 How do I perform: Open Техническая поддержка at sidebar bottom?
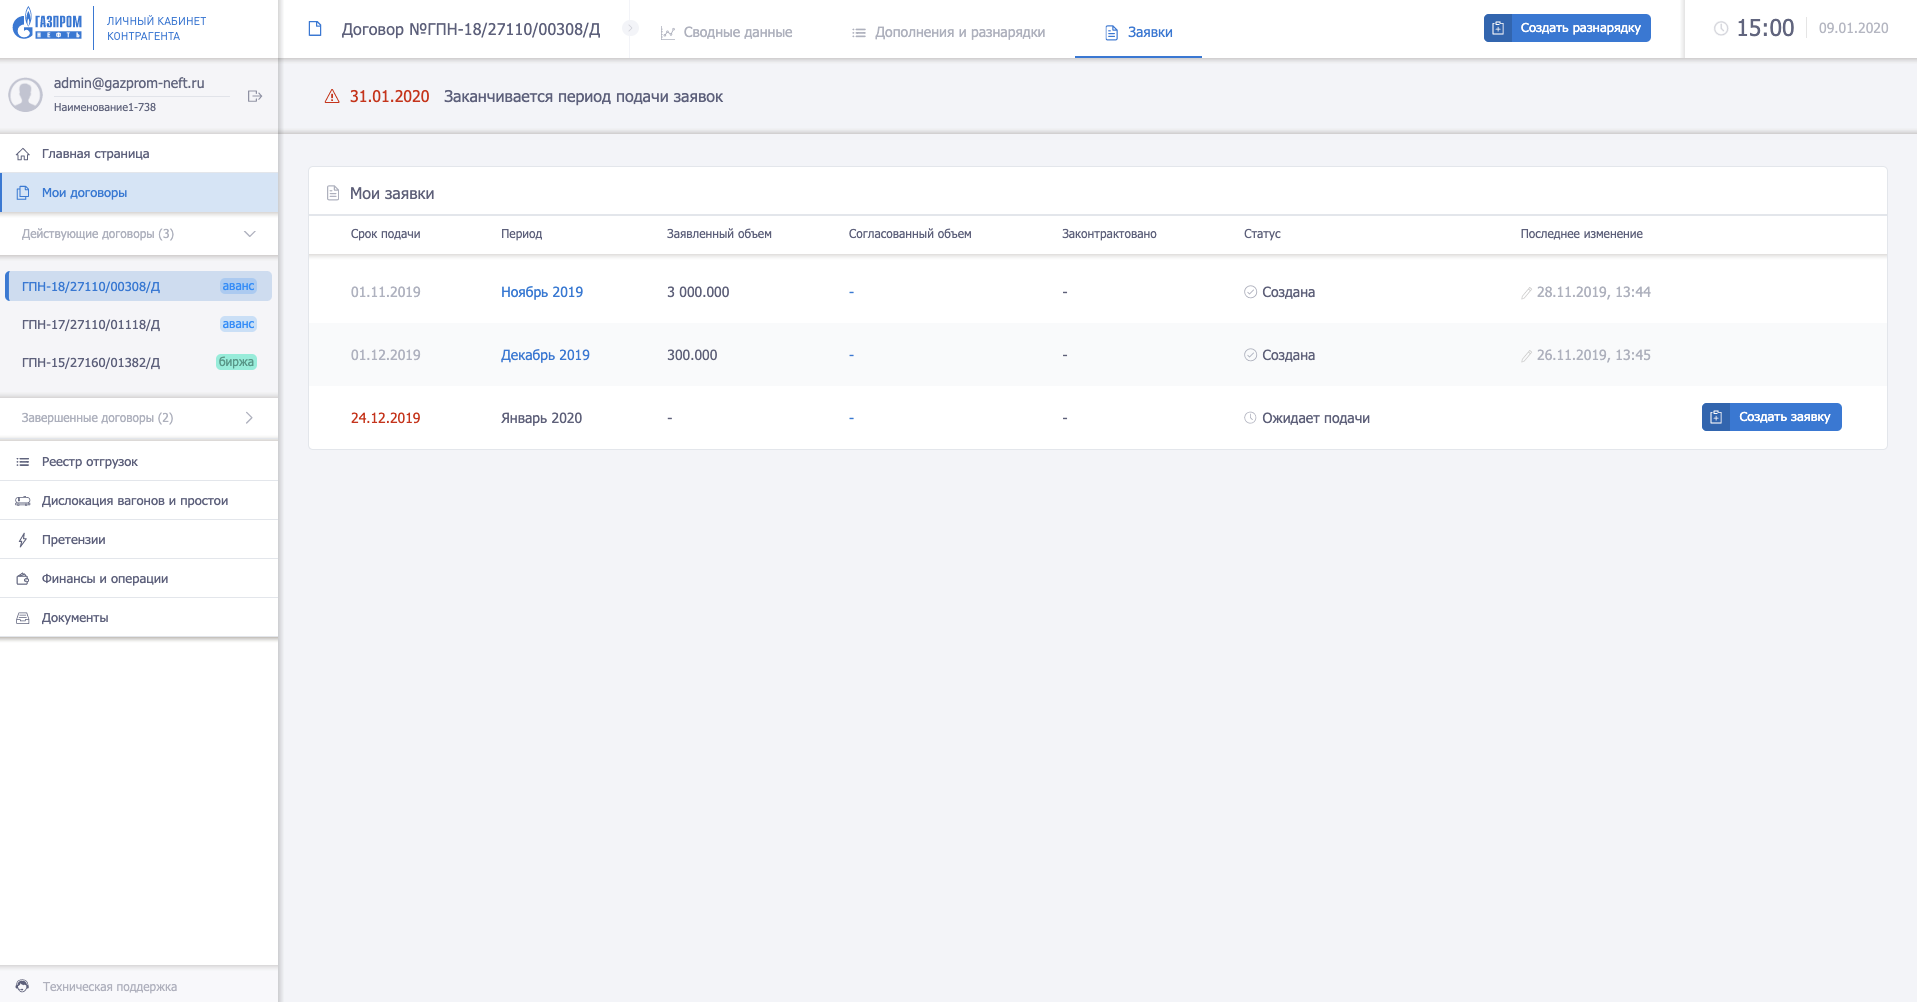(x=109, y=987)
